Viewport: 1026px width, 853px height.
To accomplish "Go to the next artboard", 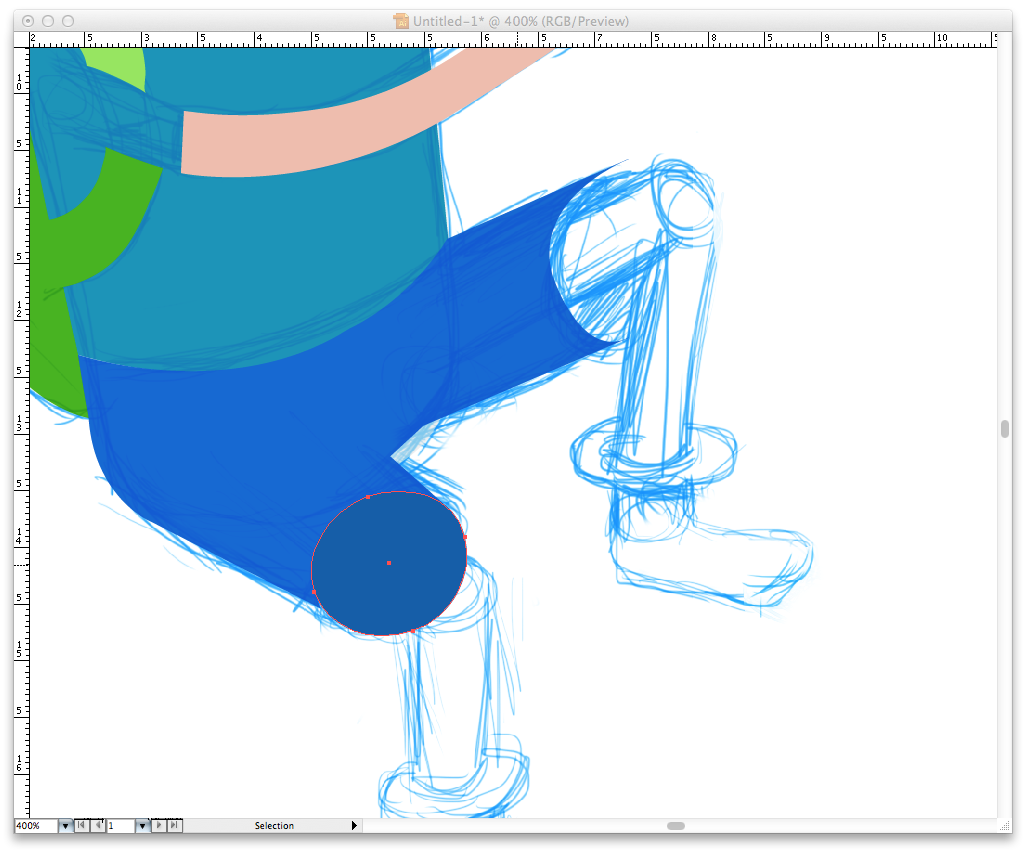I will point(160,826).
